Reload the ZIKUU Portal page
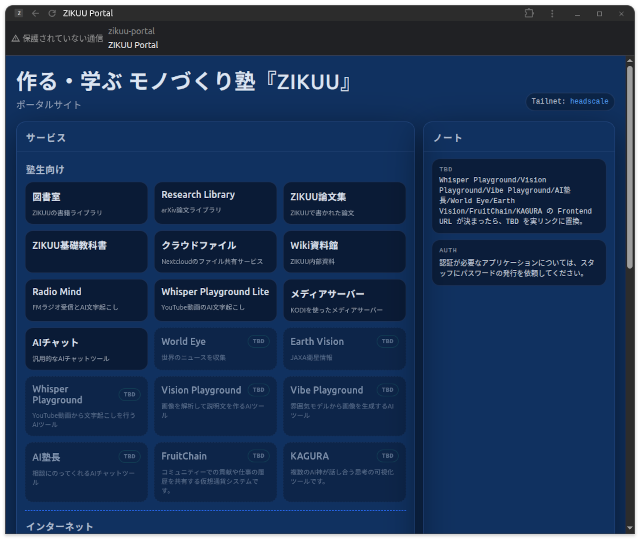This screenshot has height=541, width=640. [x=52, y=13]
